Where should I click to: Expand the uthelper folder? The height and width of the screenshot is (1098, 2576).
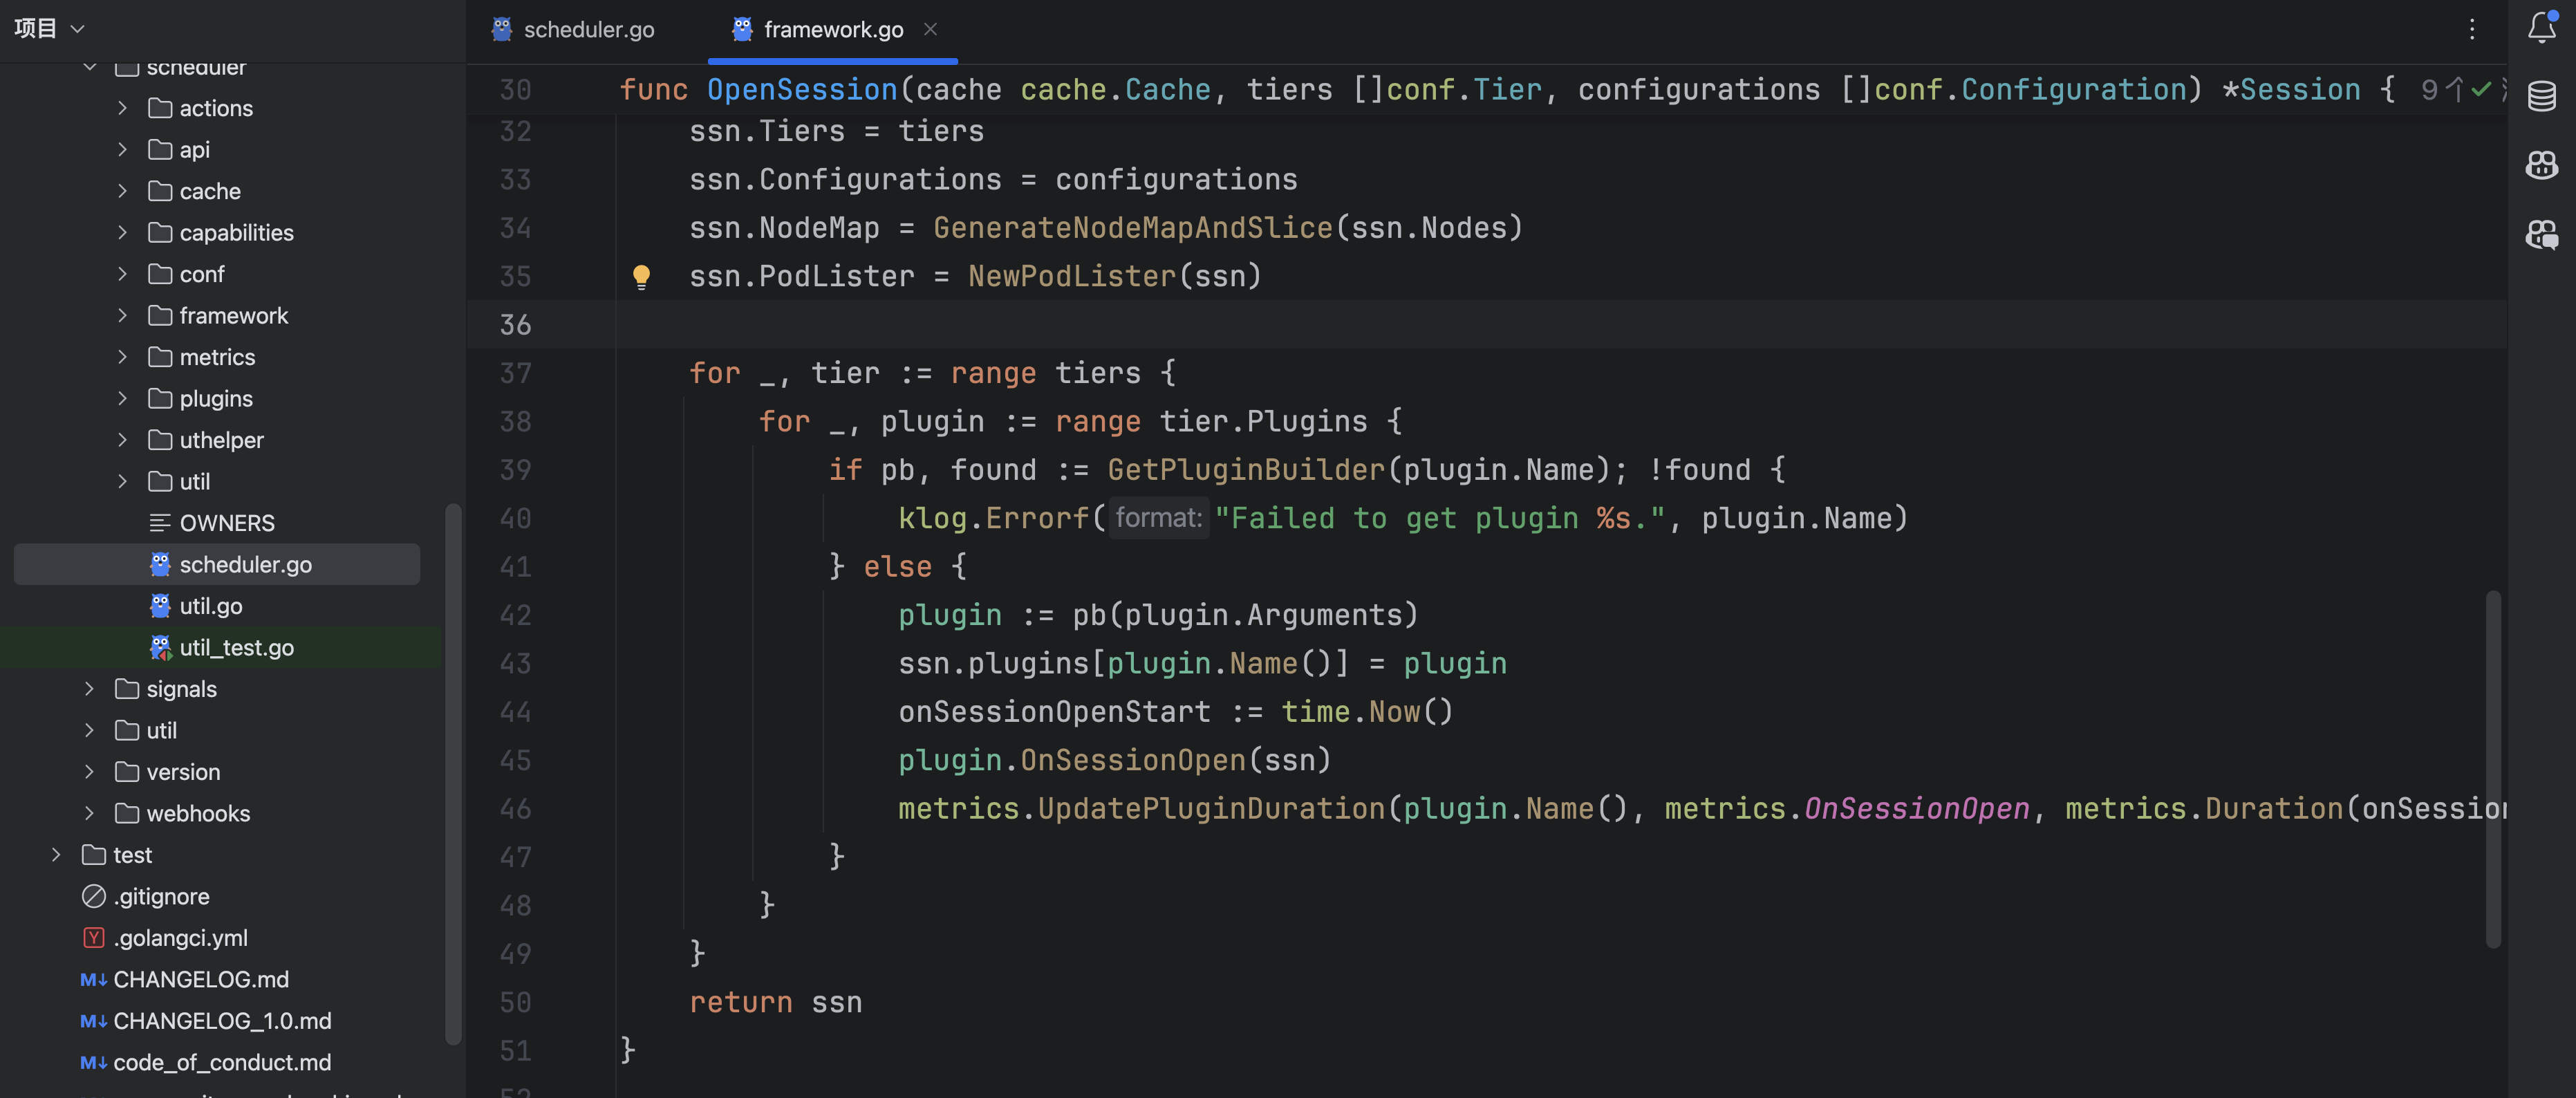pos(123,440)
